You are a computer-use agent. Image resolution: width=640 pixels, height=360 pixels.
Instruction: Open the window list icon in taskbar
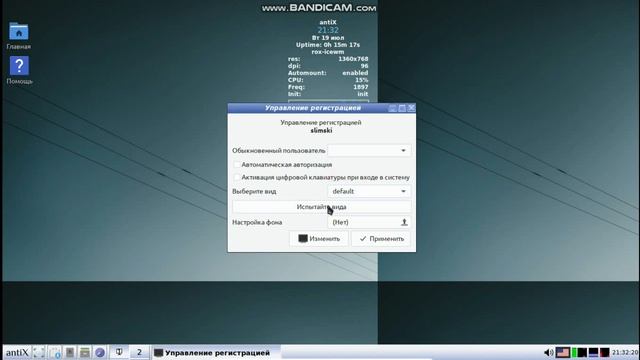click(x=84, y=352)
